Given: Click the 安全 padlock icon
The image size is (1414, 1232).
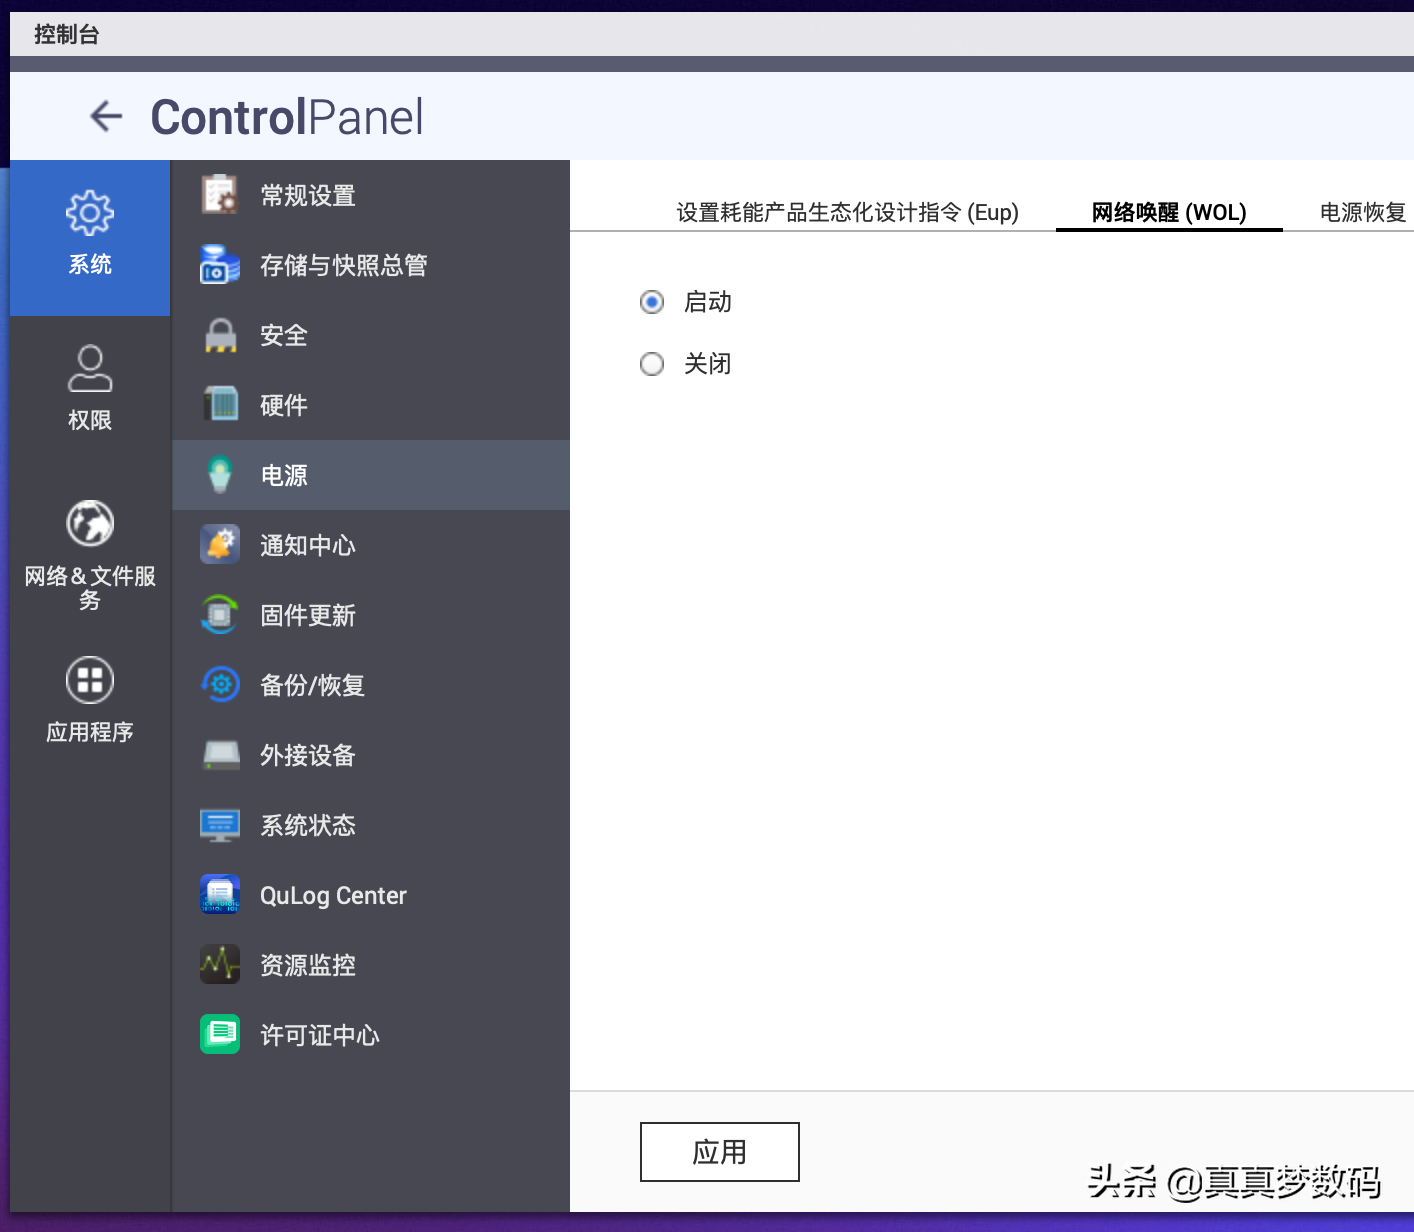Looking at the screenshot, I should click(220, 335).
